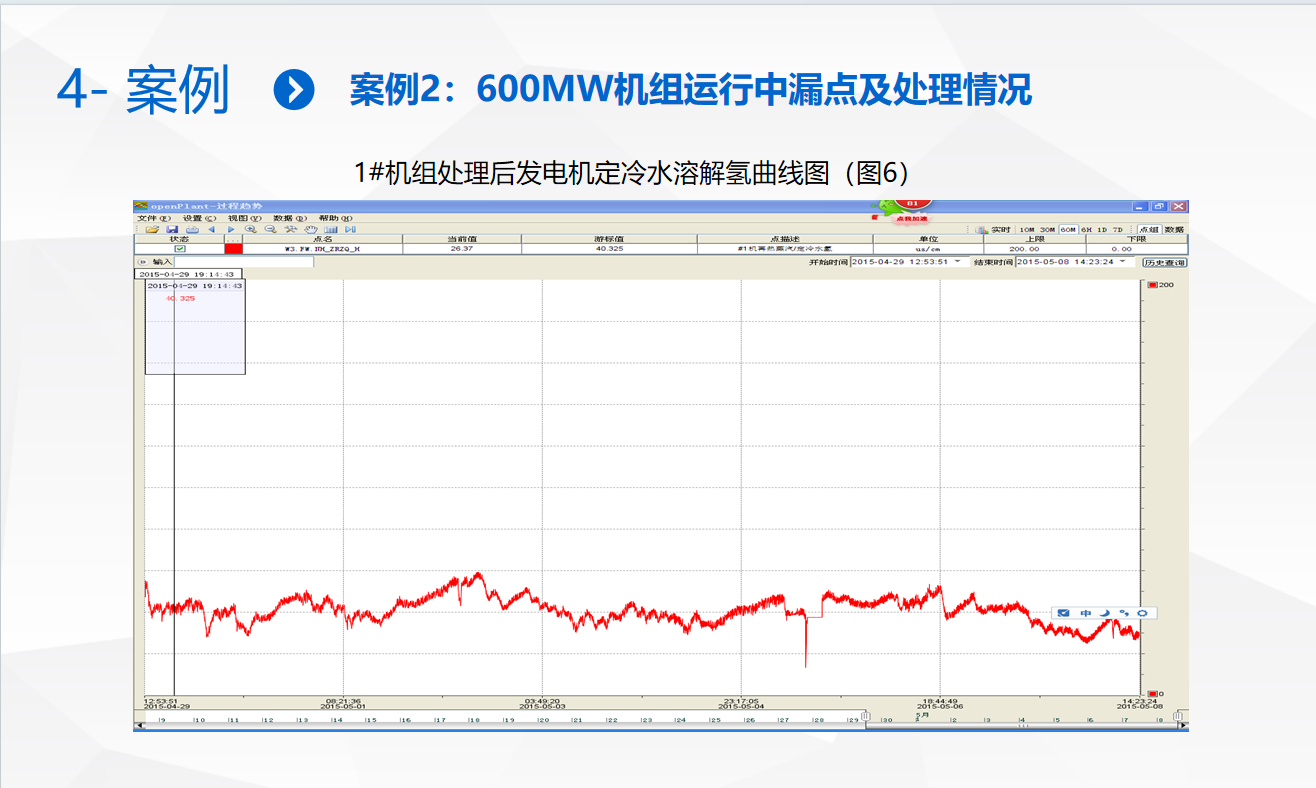Toggle the 60M time range button
Image resolution: width=1316 pixels, height=788 pixels.
pyautogui.click(x=1068, y=230)
